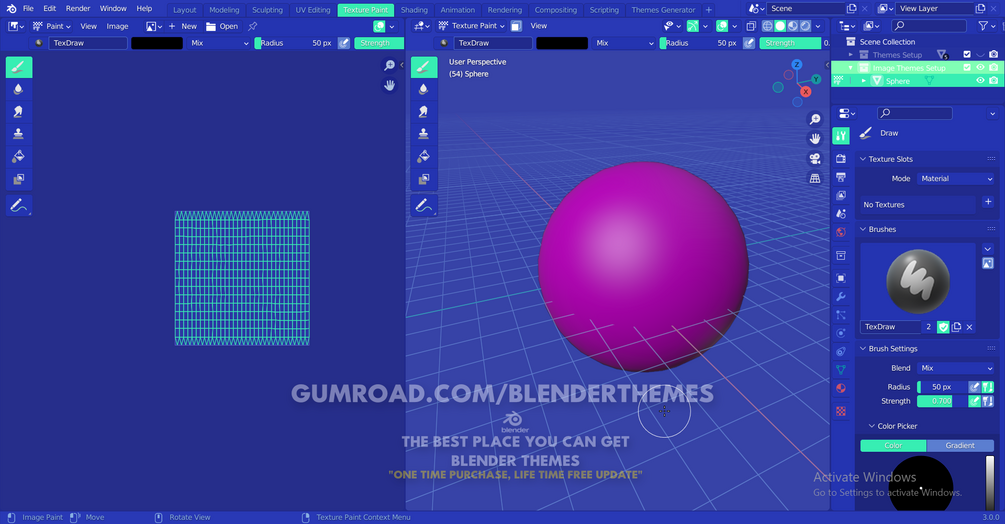Disable Sphere in renders camera icon

[993, 81]
